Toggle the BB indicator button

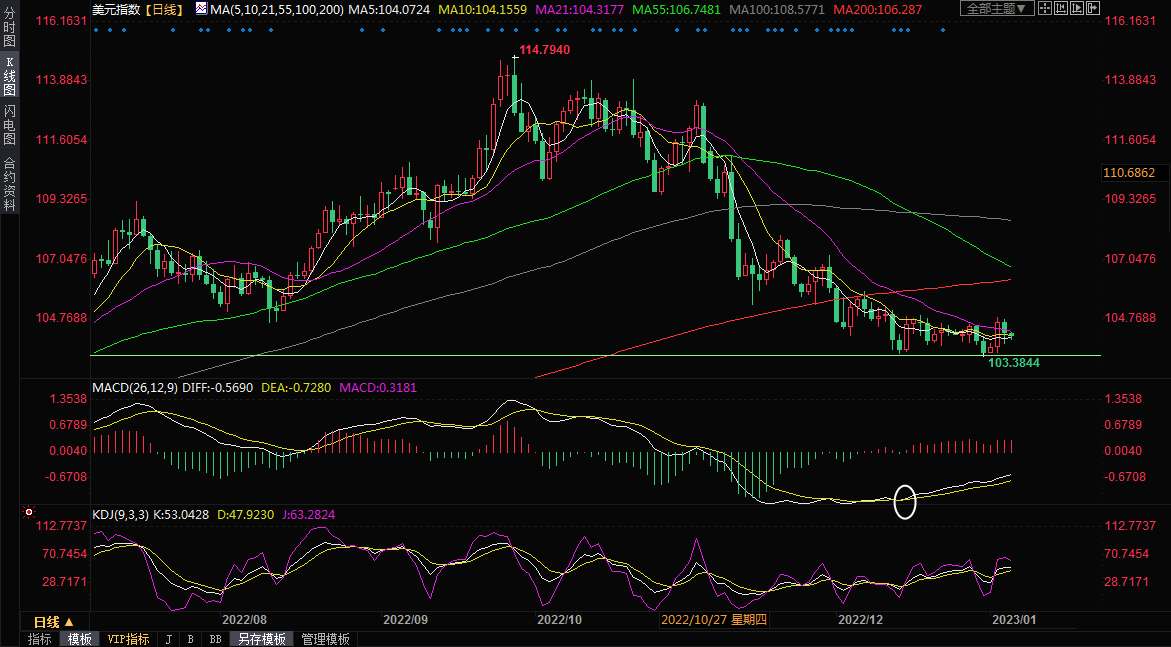[x=215, y=639]
